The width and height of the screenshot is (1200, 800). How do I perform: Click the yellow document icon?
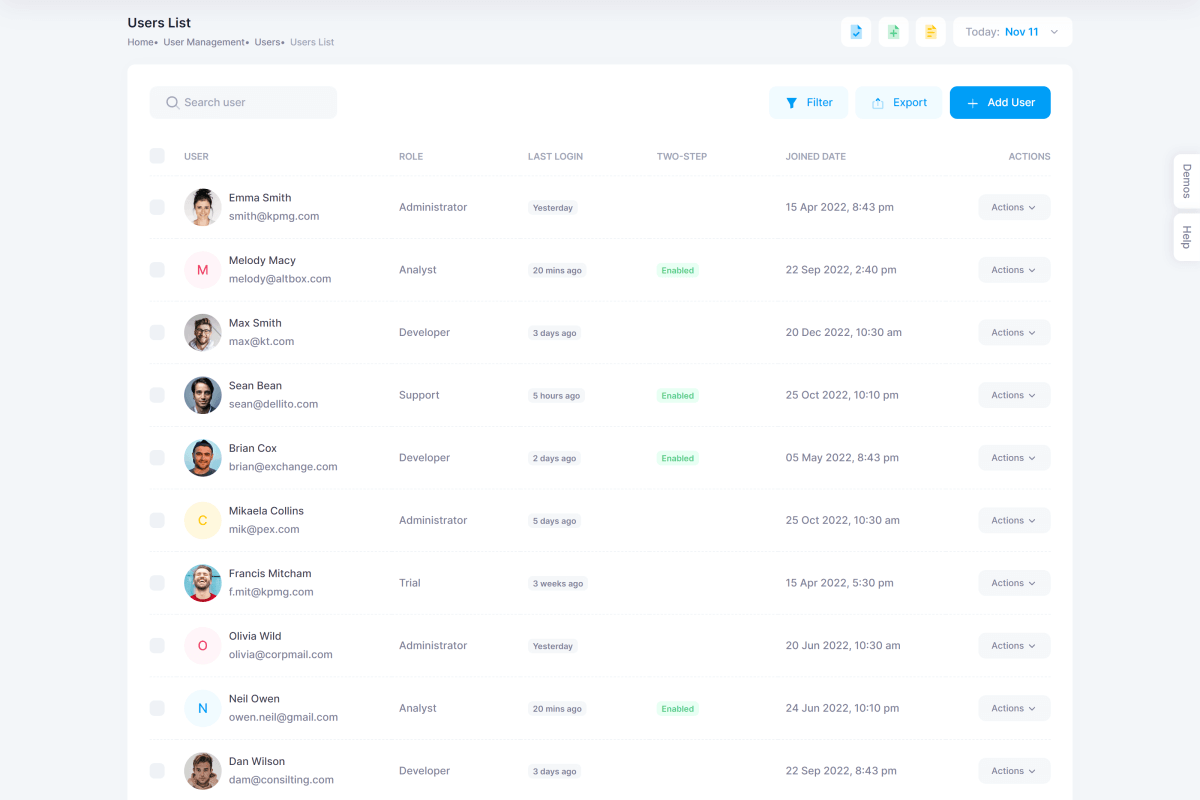[x=930, y=32]
